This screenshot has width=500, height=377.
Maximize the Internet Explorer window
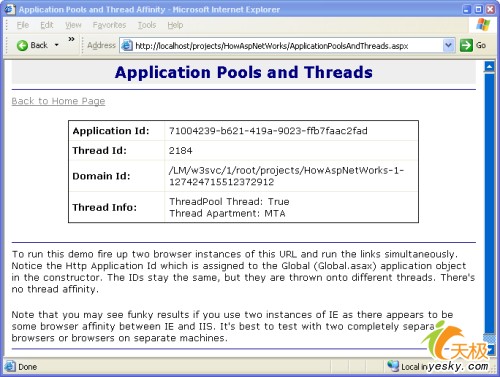478,9
